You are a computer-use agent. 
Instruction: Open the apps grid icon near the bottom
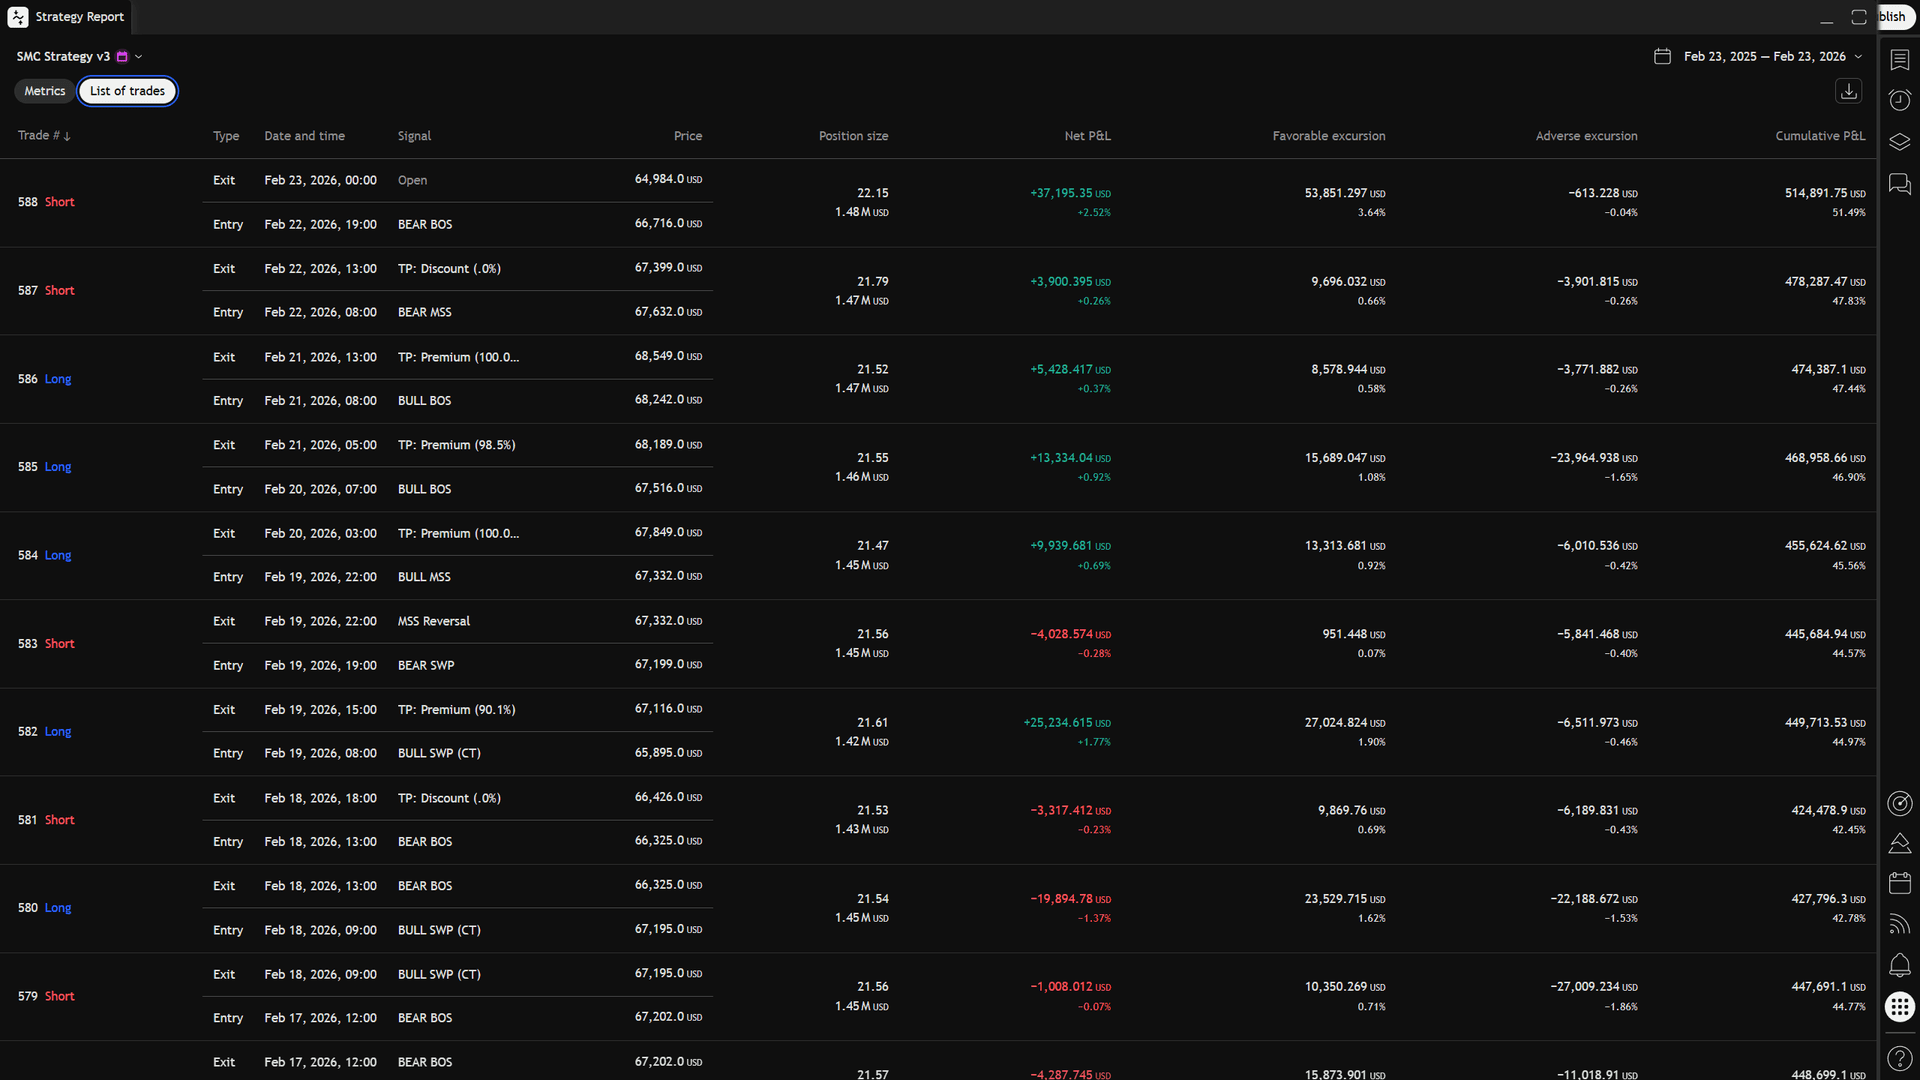pyautogui.click(x=1899, y=1007)
